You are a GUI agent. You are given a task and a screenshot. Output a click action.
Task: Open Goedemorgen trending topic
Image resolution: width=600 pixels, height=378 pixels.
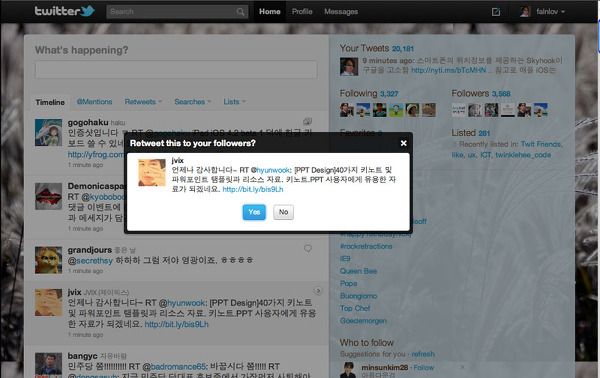coord(363,321)
